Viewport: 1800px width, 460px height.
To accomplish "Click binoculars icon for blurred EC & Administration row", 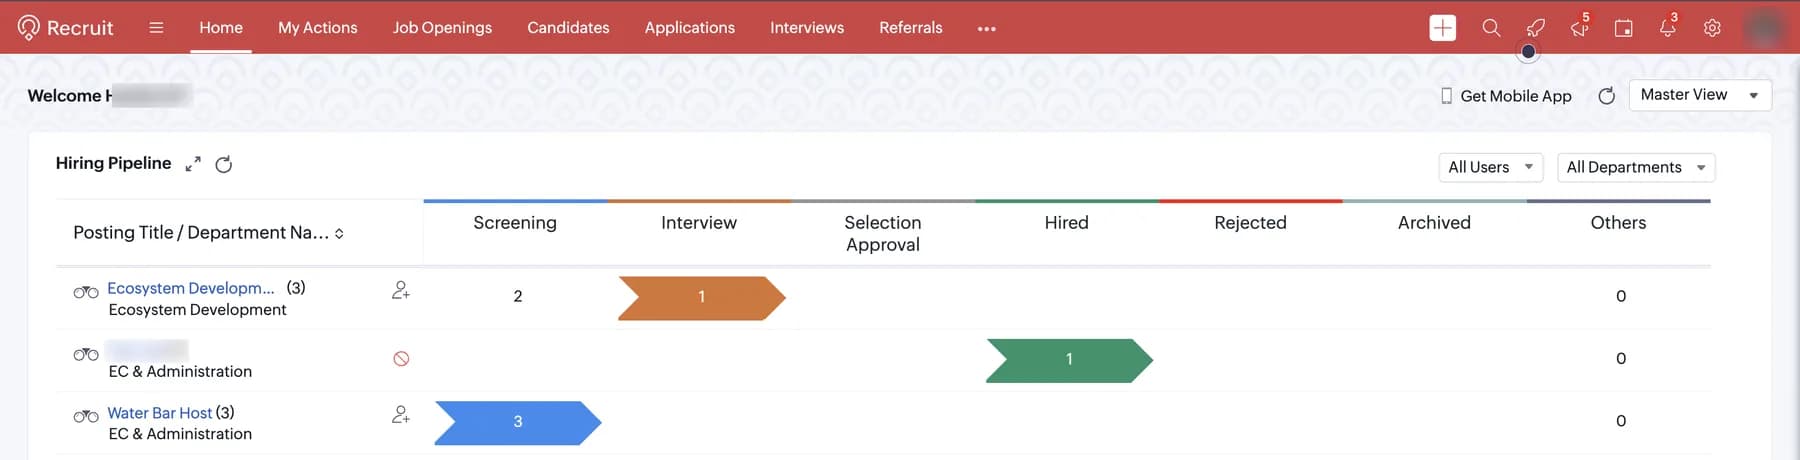I will point(86,354).
